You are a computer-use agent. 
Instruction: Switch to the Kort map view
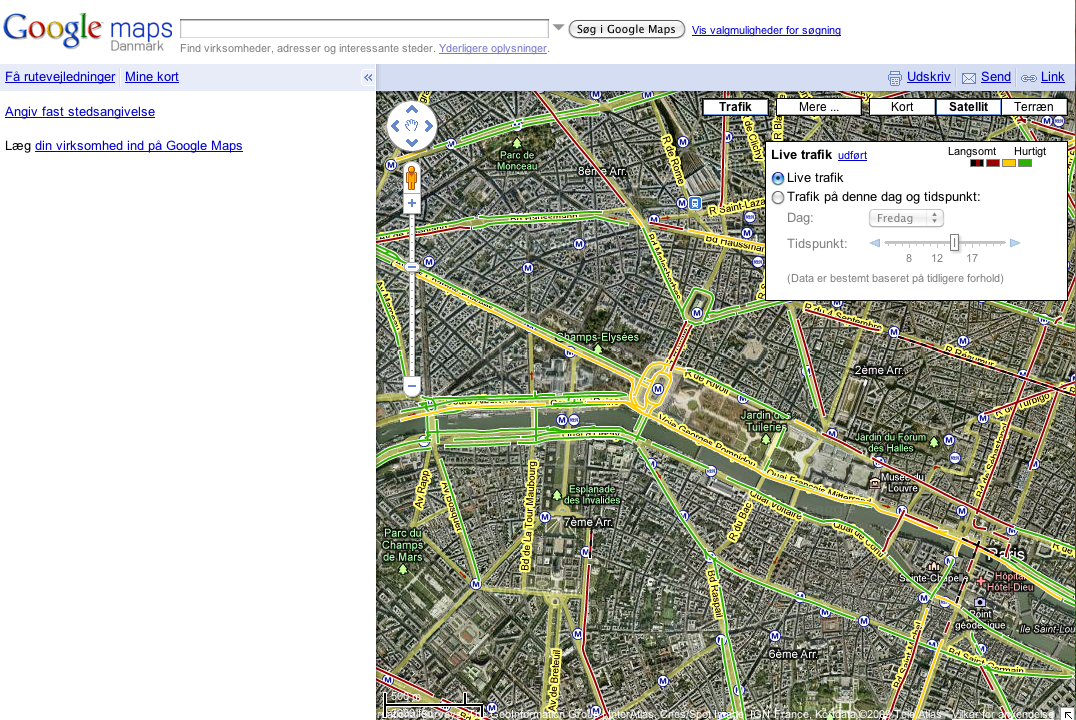pos(902,107)
